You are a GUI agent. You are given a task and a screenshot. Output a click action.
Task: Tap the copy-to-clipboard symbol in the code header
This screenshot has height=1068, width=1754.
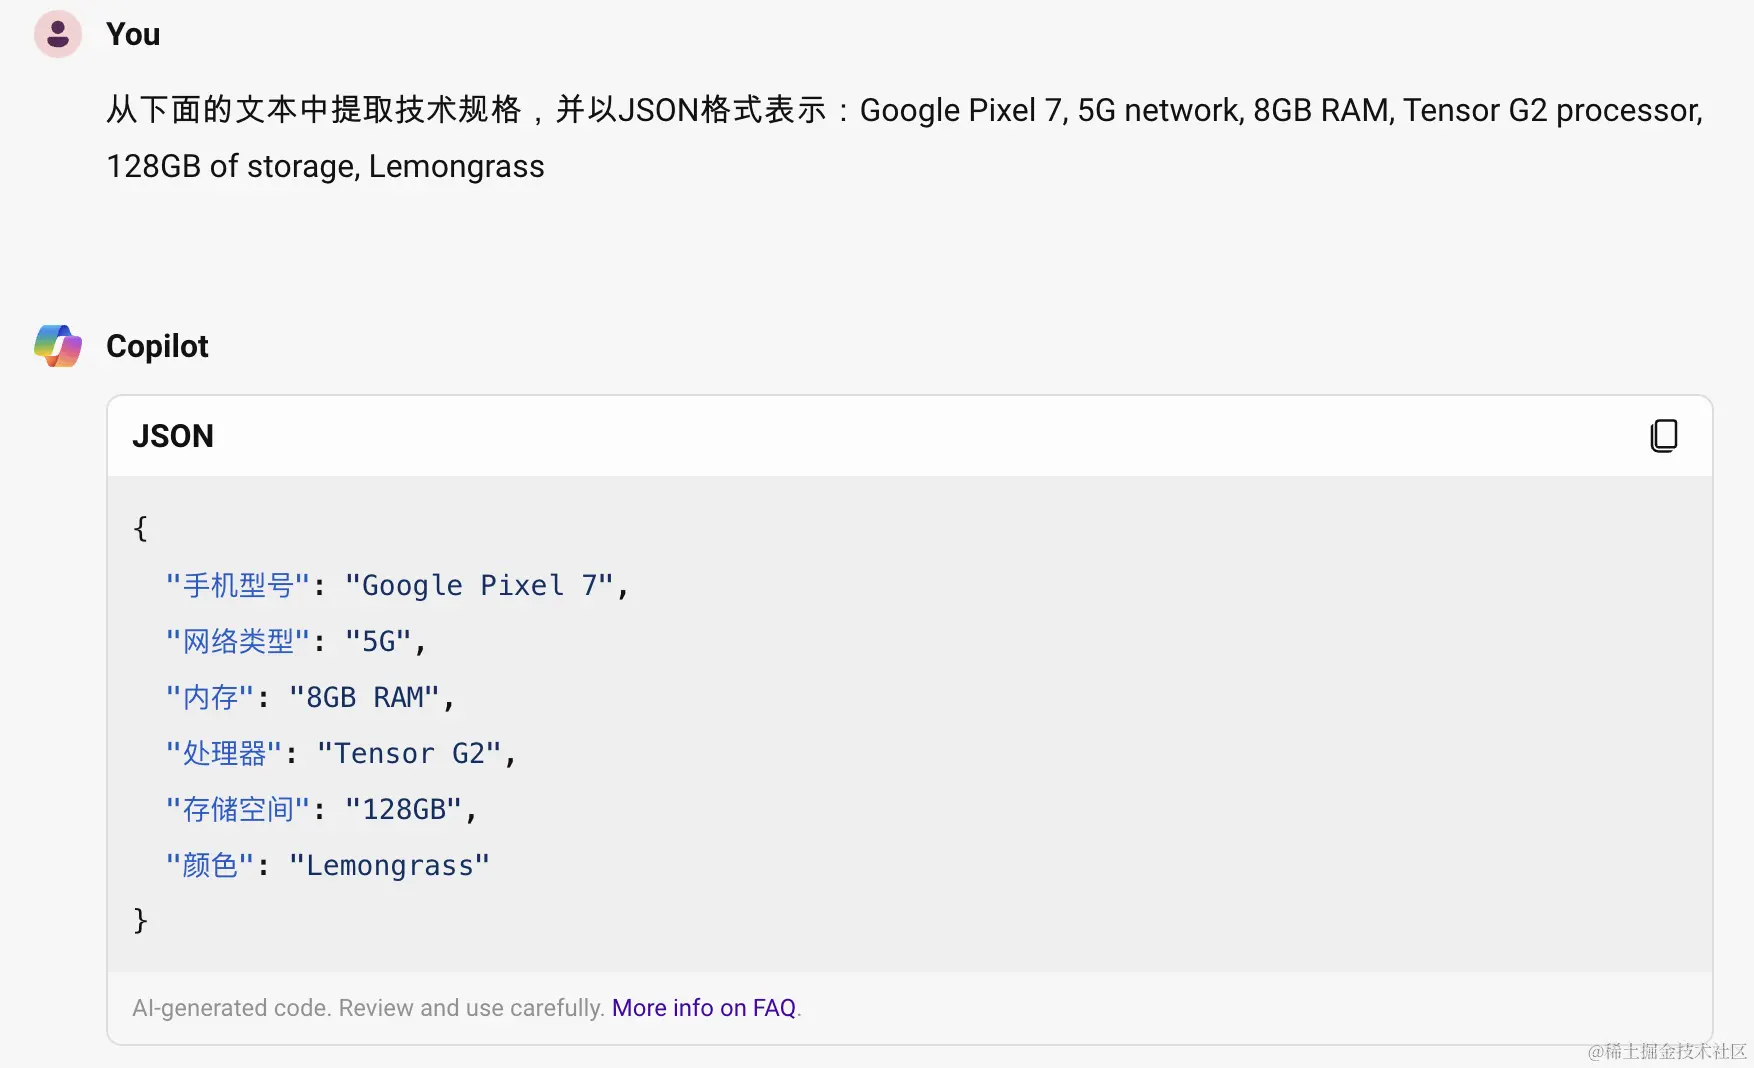pyautogui.click(x=1663, y=436)
